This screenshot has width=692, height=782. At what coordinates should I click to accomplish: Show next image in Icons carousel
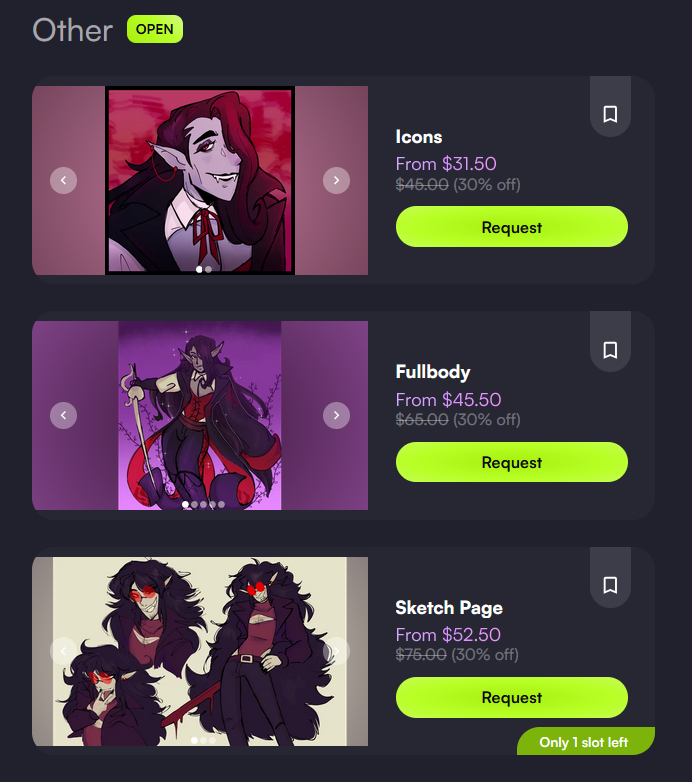pyautogui.click(x=337, y=180)
